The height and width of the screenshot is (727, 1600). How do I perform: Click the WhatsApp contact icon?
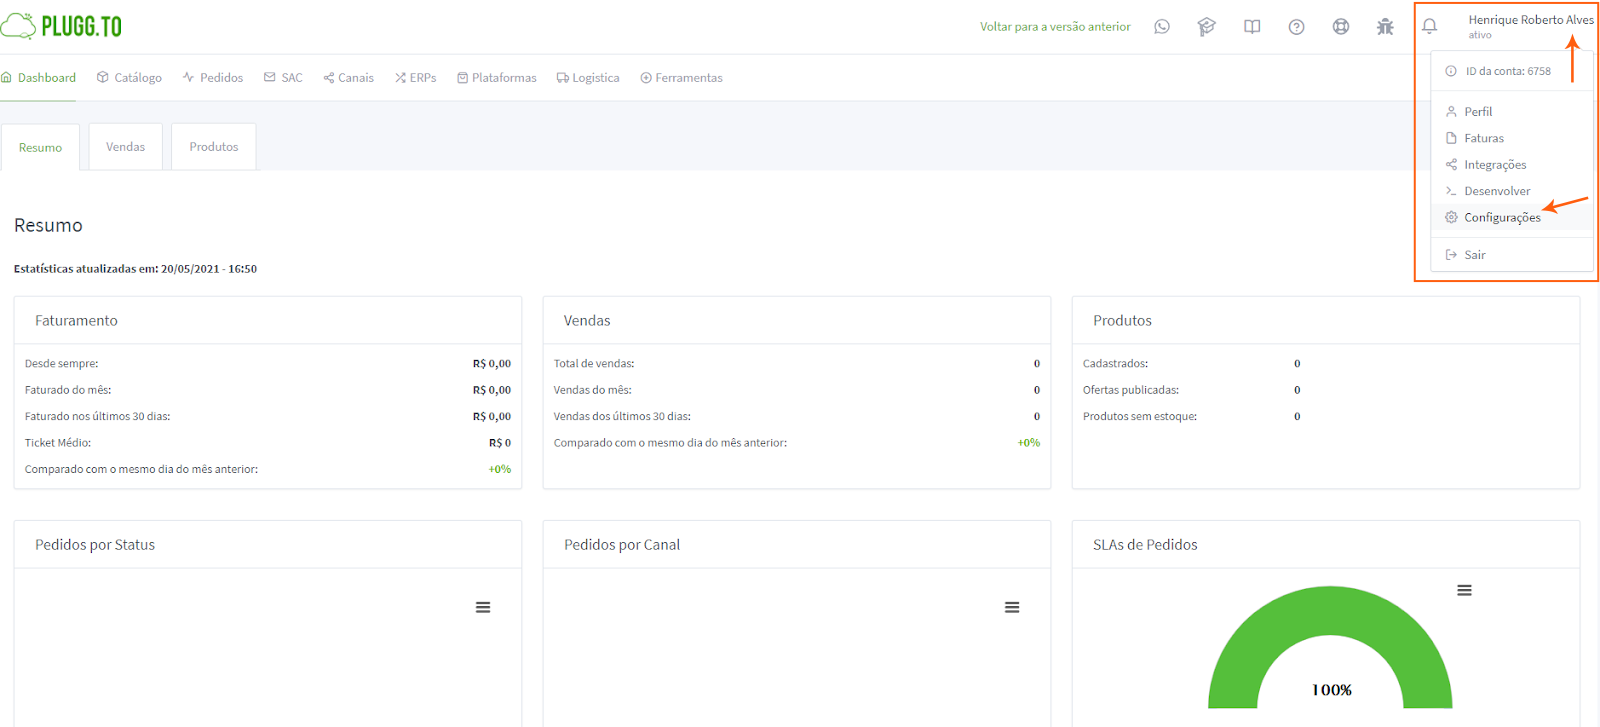[1161, 27]
